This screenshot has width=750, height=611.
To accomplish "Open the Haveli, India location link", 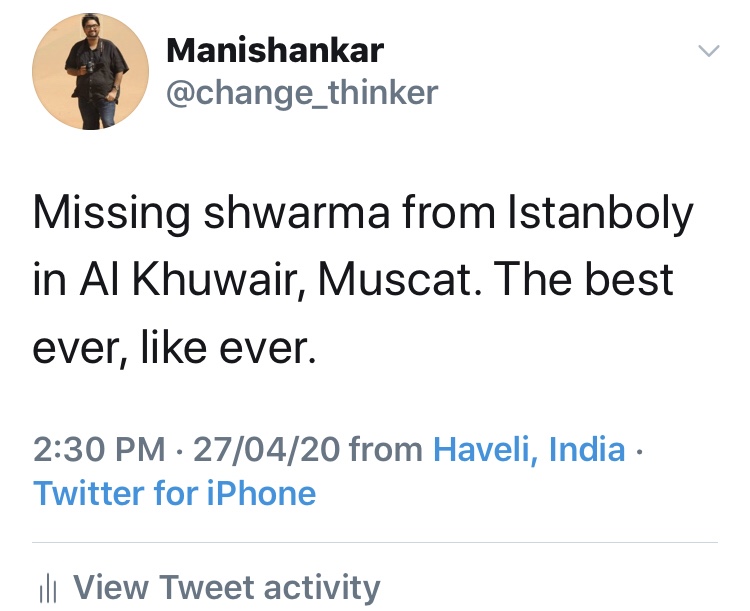I will pos(529,449).
